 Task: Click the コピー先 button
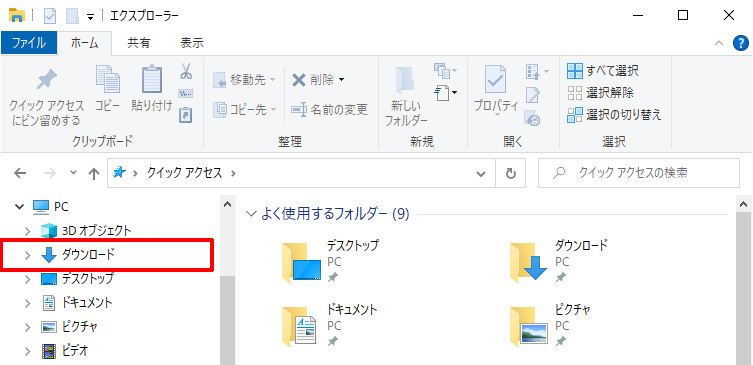(x=244, y=110)
